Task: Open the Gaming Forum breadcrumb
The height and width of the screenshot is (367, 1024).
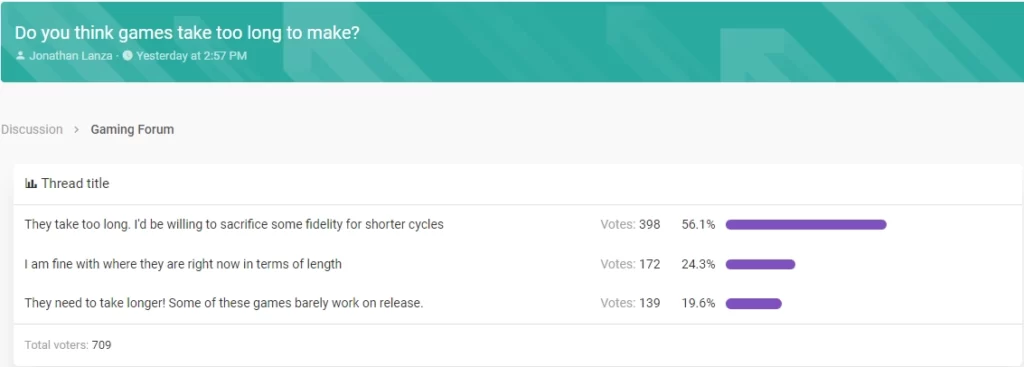Action: (x=132, y=129)
